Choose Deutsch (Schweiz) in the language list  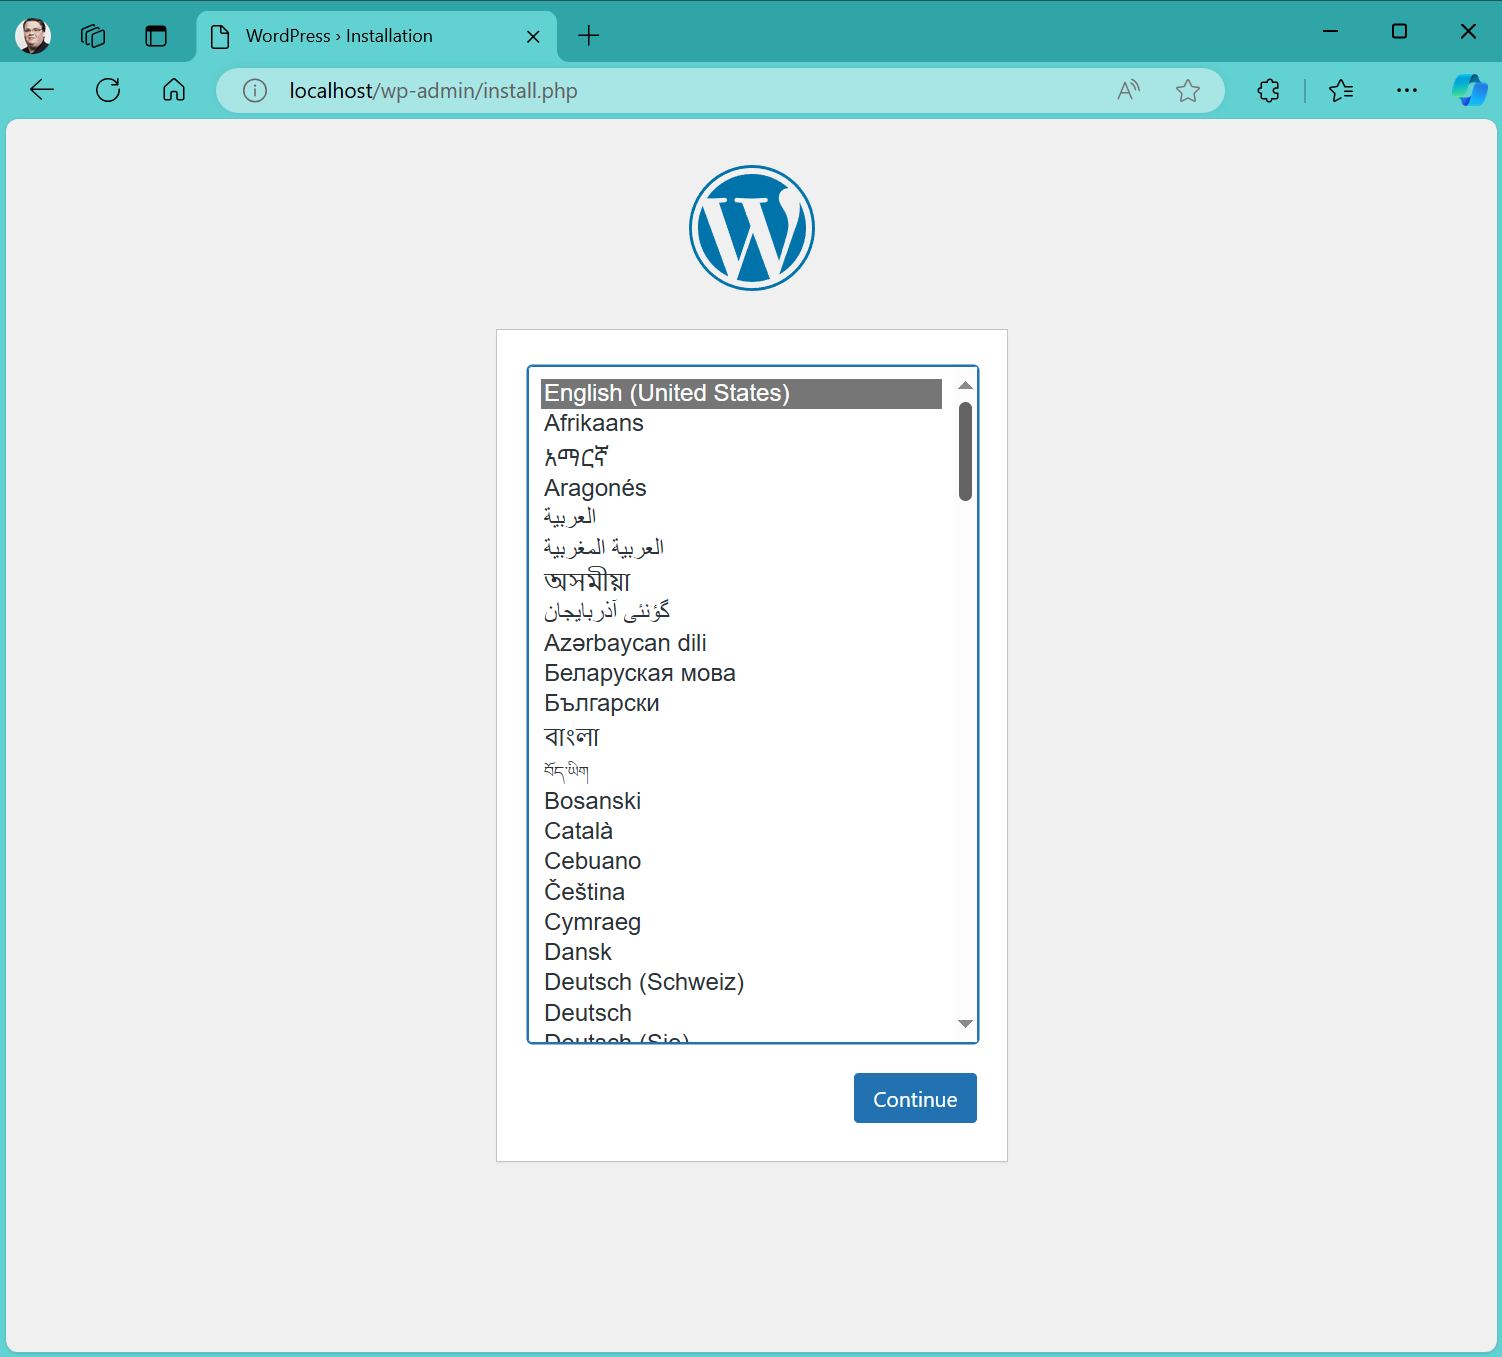coord(644,982)
